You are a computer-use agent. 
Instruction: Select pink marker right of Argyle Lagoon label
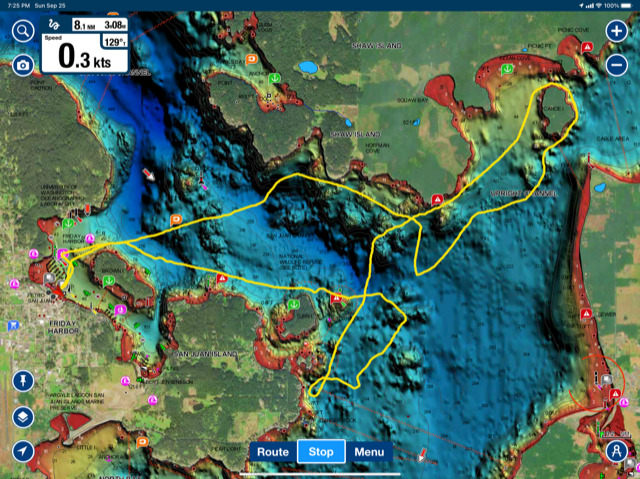pyautogui.click(x=153, y=399)
